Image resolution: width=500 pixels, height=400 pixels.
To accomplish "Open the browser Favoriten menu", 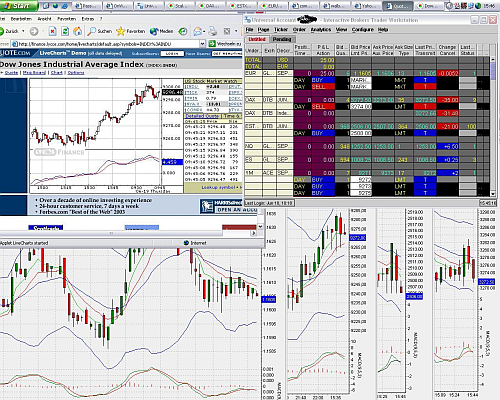I will pyautogui.click(x=67, y=19).
